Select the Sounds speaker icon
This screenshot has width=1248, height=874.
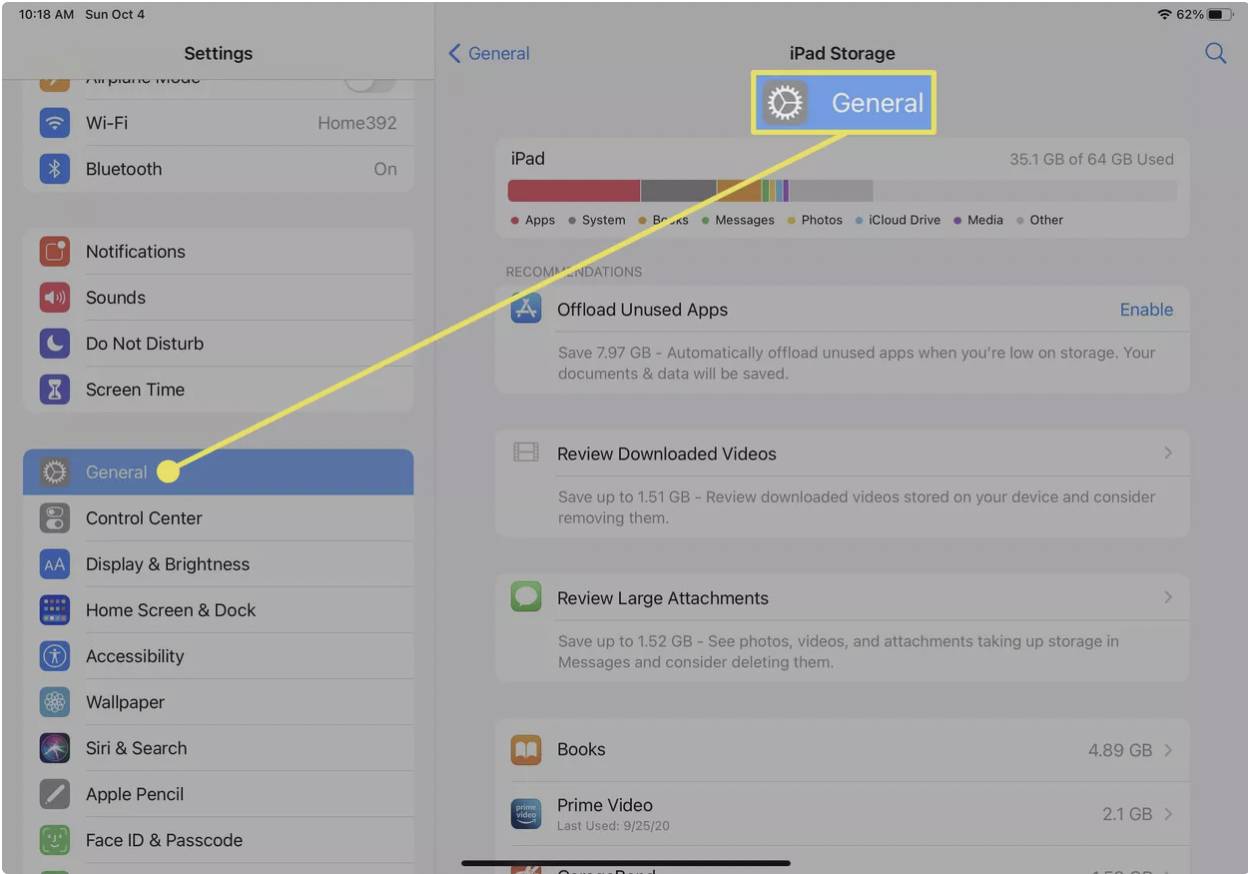[x=54, y=297]
